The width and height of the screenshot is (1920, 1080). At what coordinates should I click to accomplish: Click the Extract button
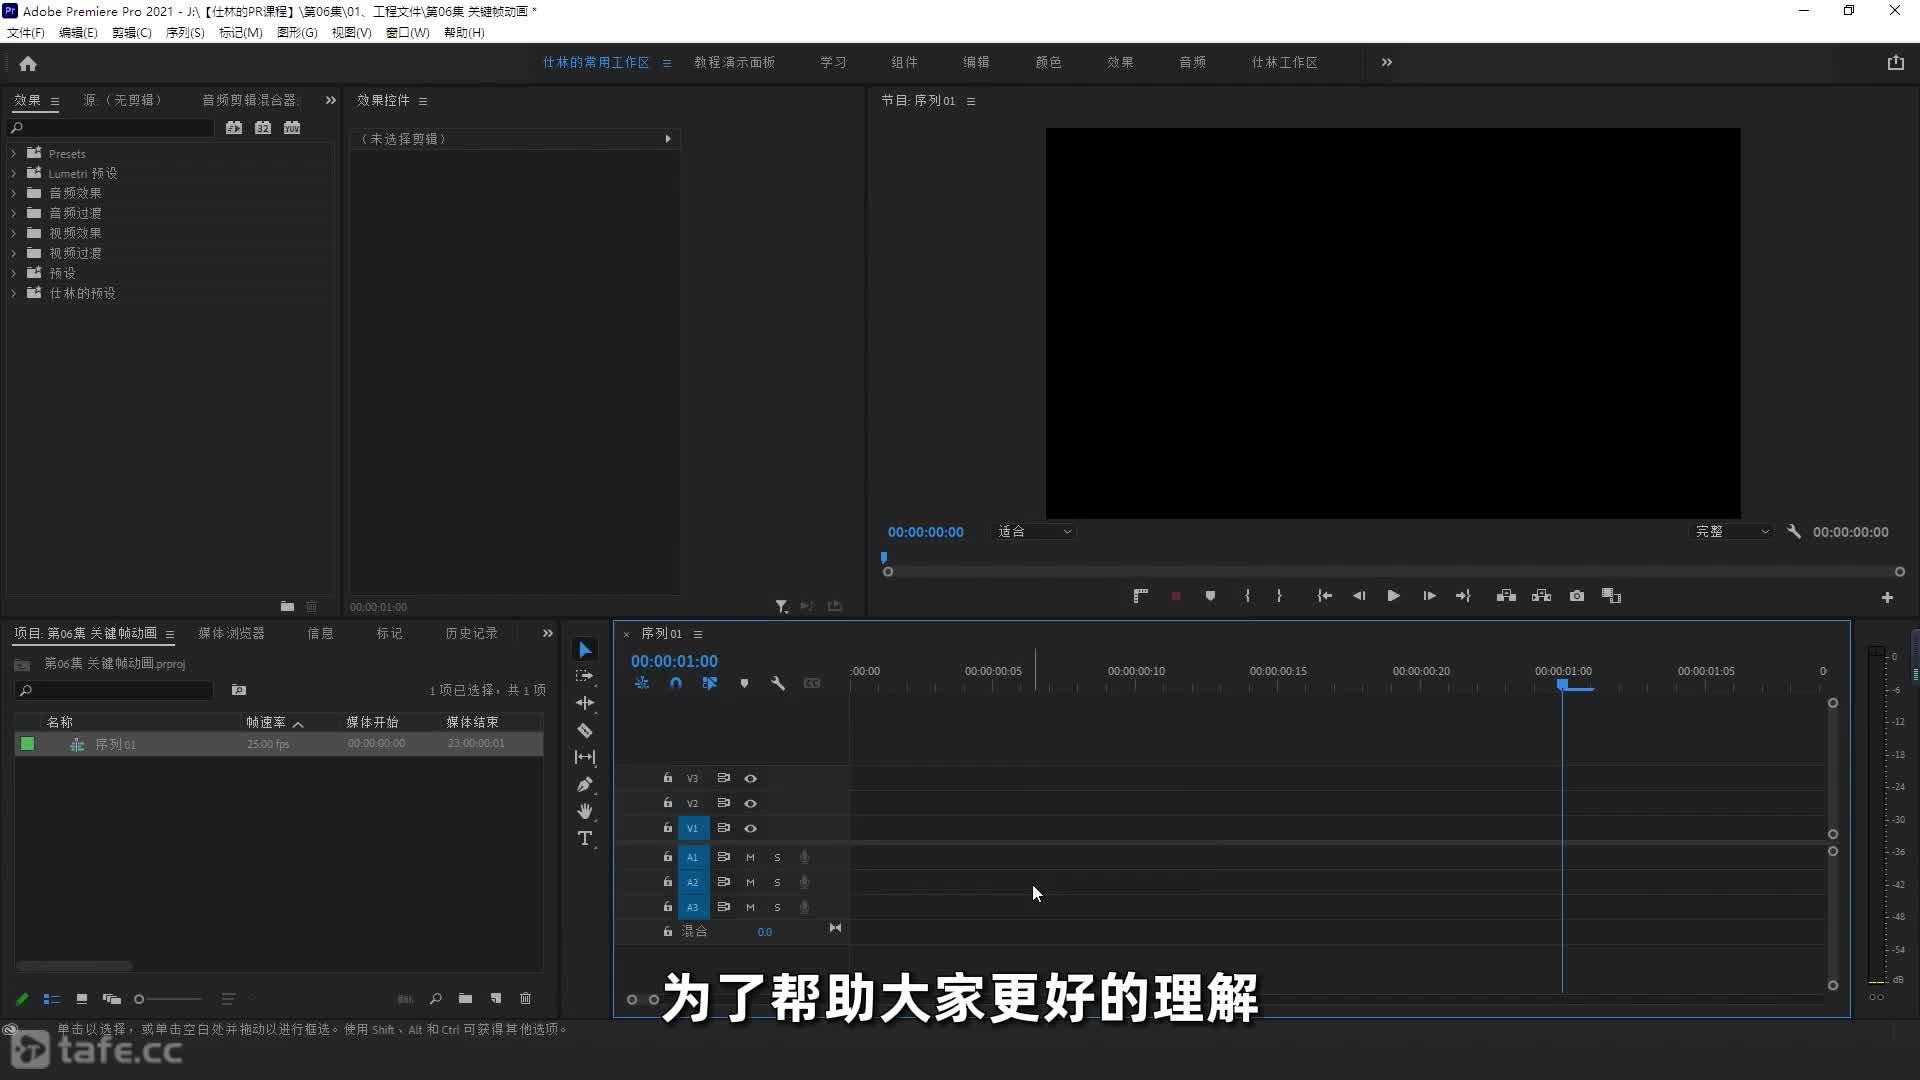tap(1541, 596)
